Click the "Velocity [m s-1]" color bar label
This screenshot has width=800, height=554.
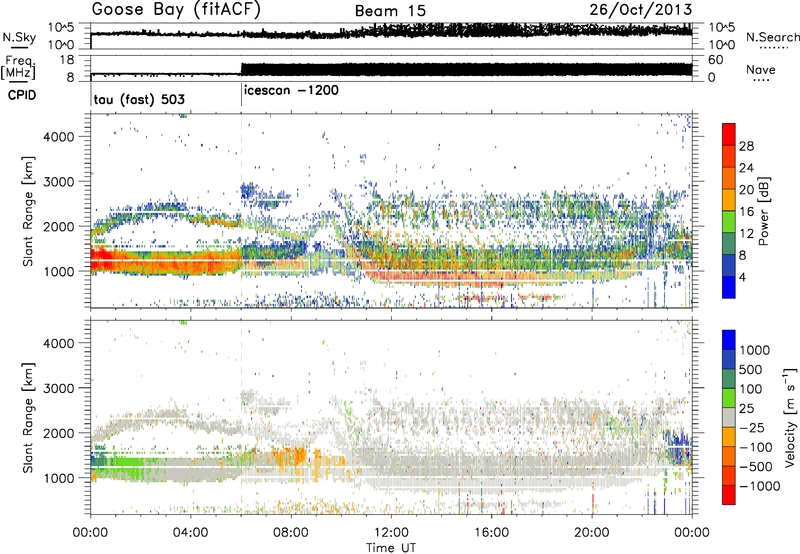tap(790, 418)
